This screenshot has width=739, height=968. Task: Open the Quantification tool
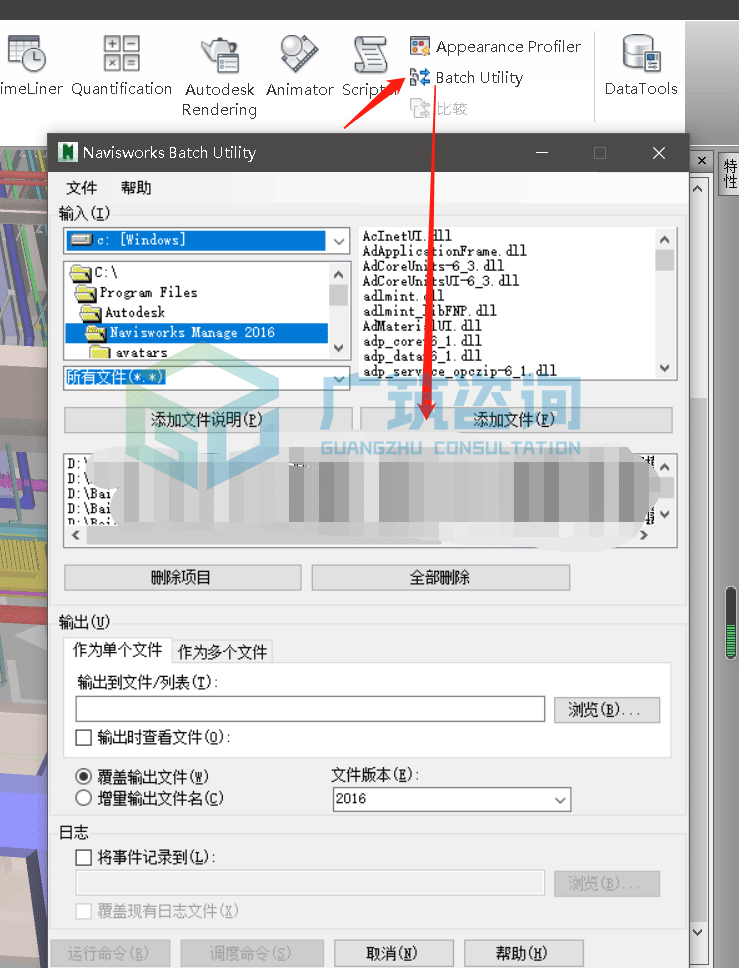tap(121, 65)
